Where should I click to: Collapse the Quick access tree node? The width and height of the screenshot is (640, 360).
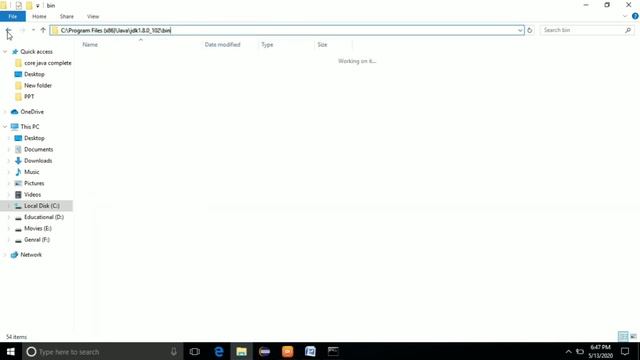(5, 52)
